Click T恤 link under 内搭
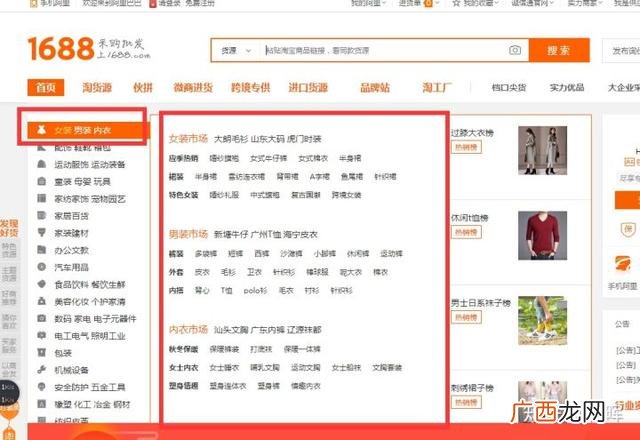The height and width of the screenshot is (440, 640). 226,291
